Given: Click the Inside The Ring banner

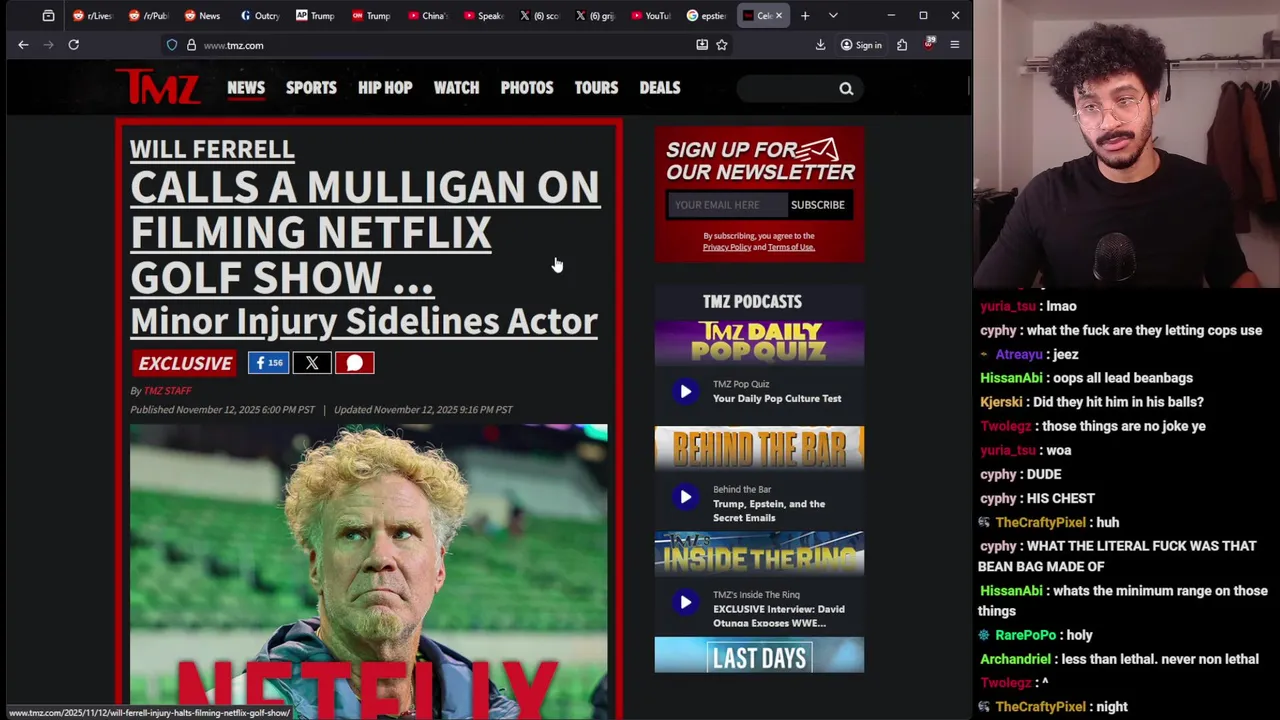Looking at the screenshot, I should pyautogui.click(x=759, y=554).
